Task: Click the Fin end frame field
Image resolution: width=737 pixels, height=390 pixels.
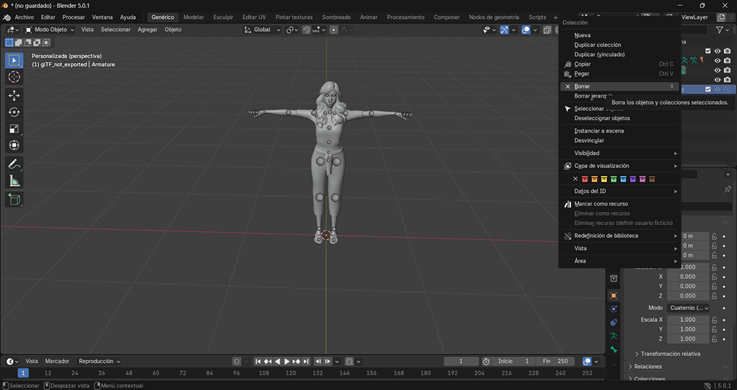Action: (555, 361)
